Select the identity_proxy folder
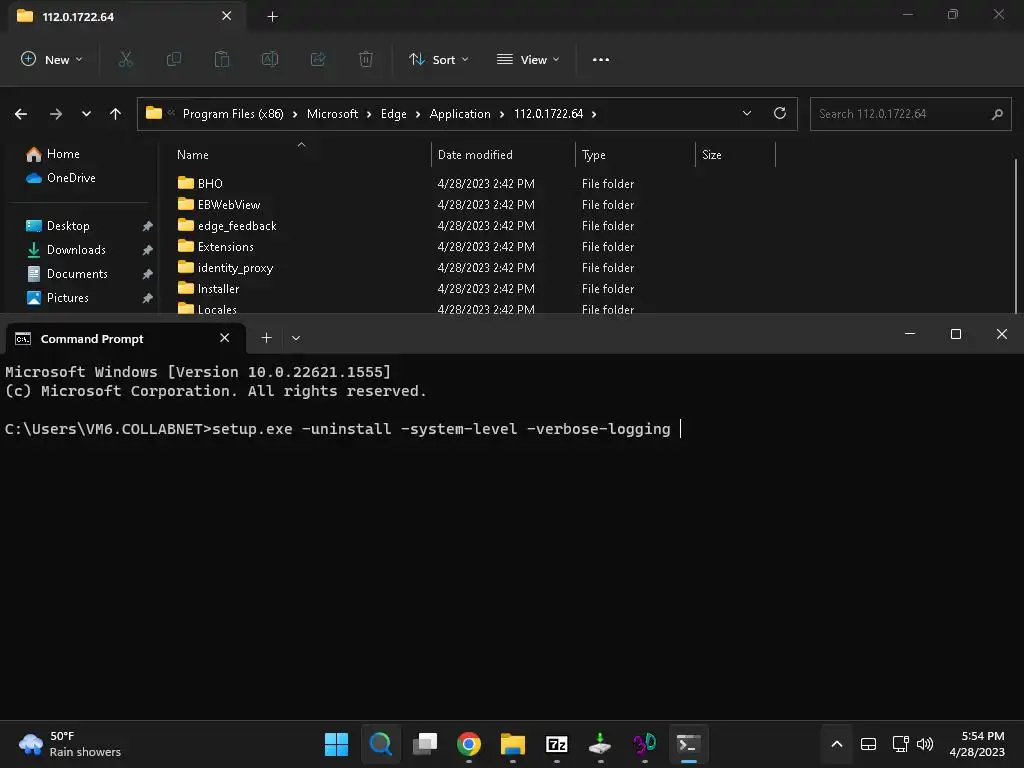Viewport: 1024px width, 768px height. 225,267
